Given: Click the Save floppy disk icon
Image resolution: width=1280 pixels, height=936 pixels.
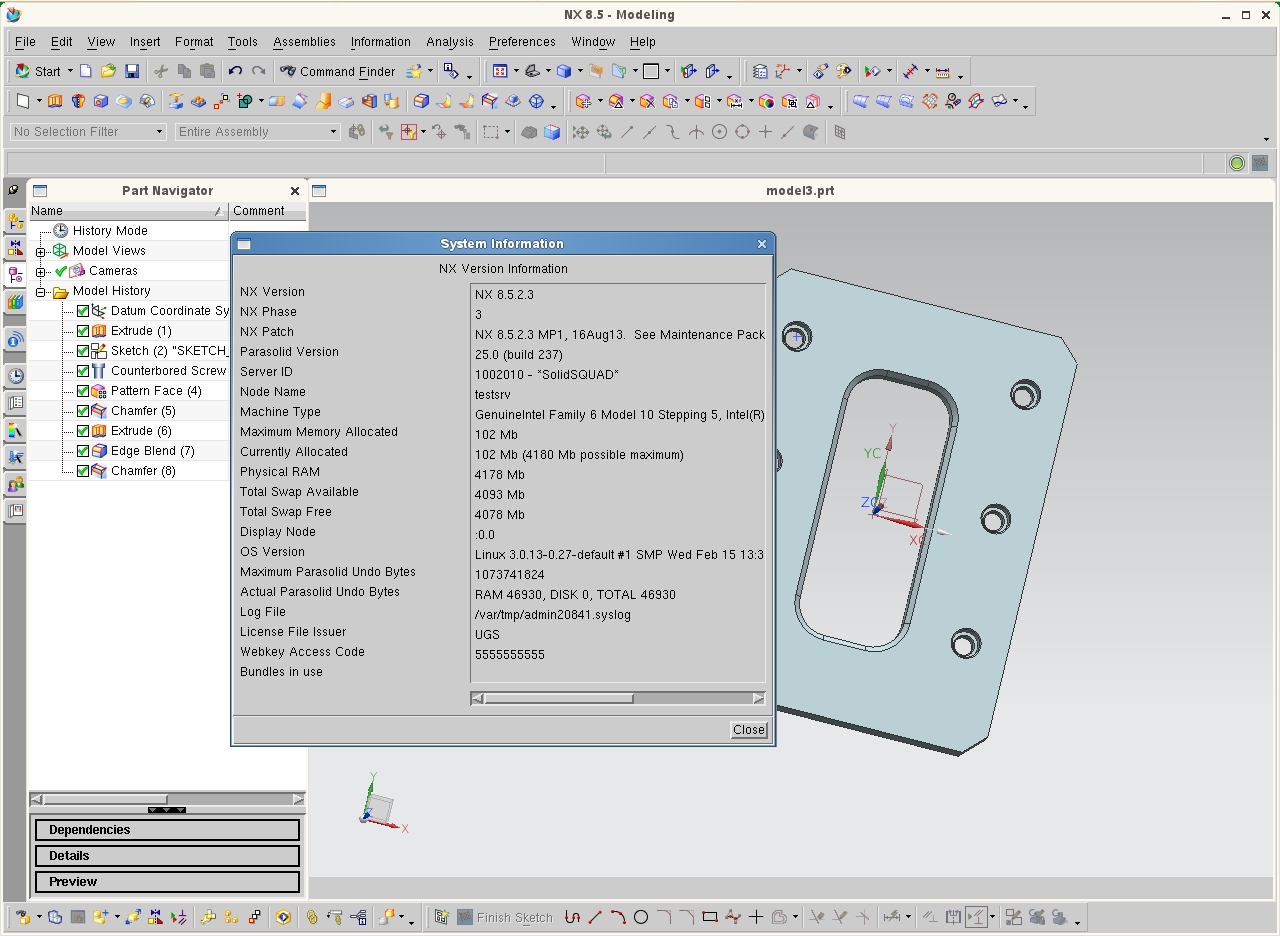Looking at the screenshot, I should click(131, 71).
